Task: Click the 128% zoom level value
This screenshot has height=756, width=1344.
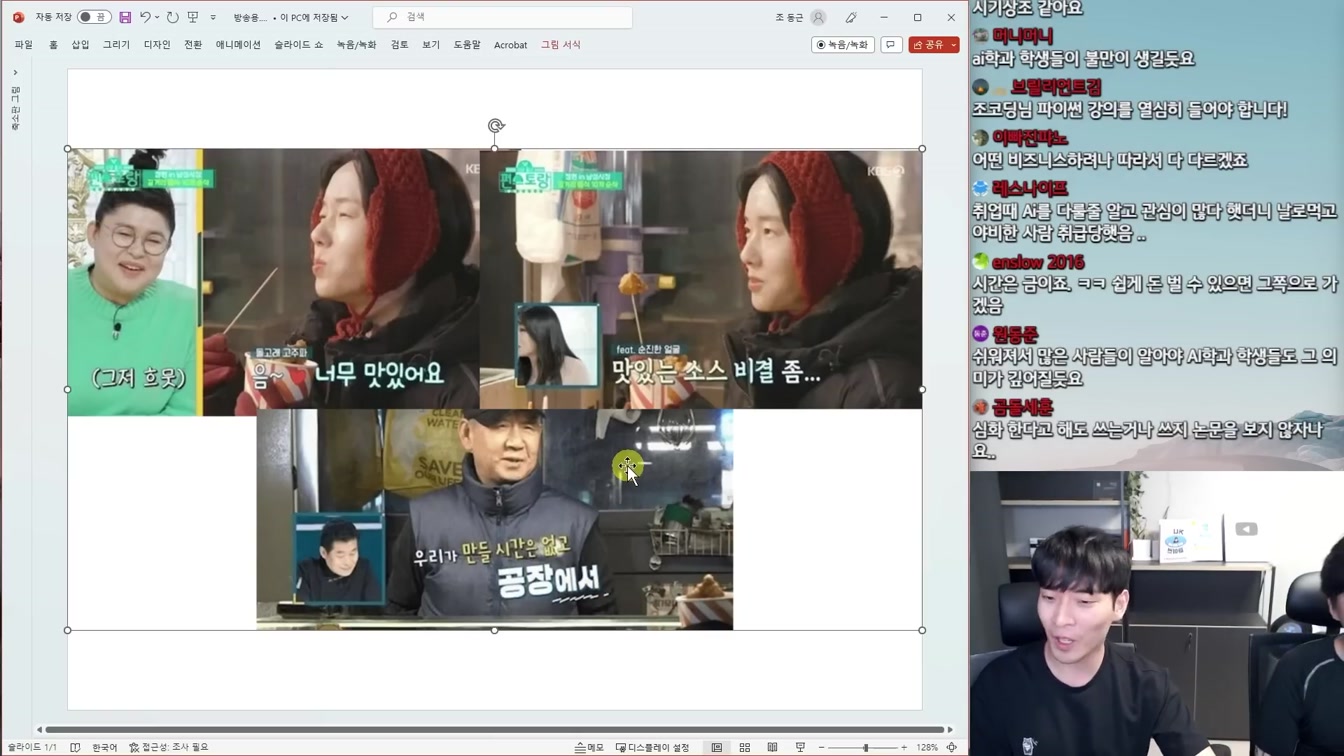Action: [x=927, y=747]
